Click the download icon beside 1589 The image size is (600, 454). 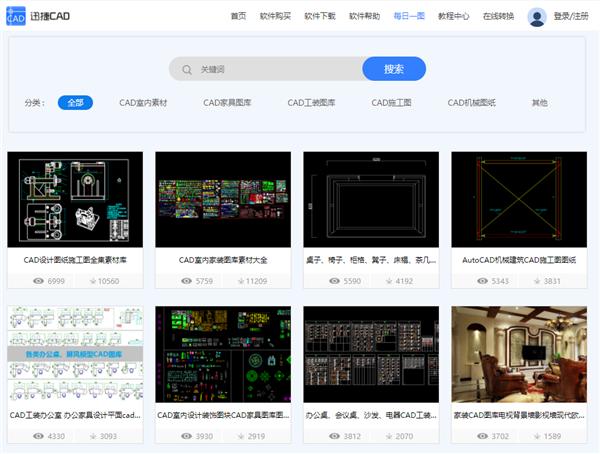(x=537, y=436)
